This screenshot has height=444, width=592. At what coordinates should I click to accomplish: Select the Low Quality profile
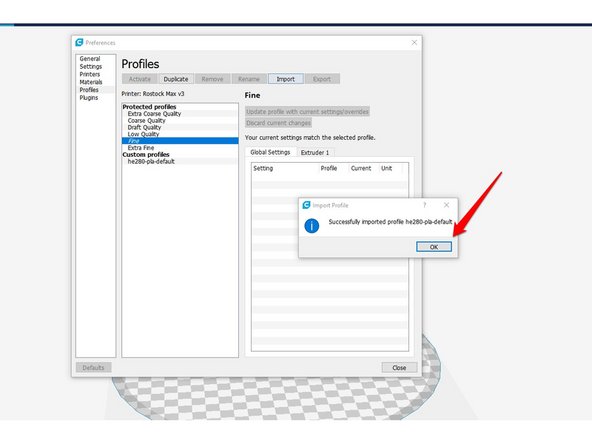(x=180, y=134)
